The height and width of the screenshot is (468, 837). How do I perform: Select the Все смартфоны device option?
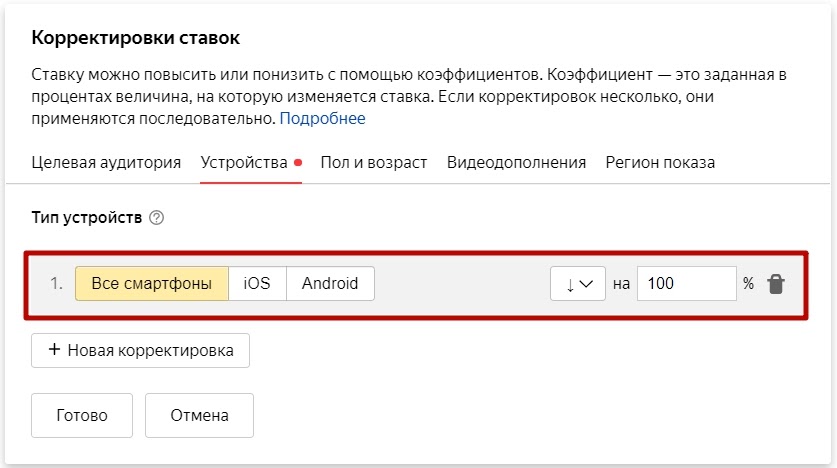[152, 283]
